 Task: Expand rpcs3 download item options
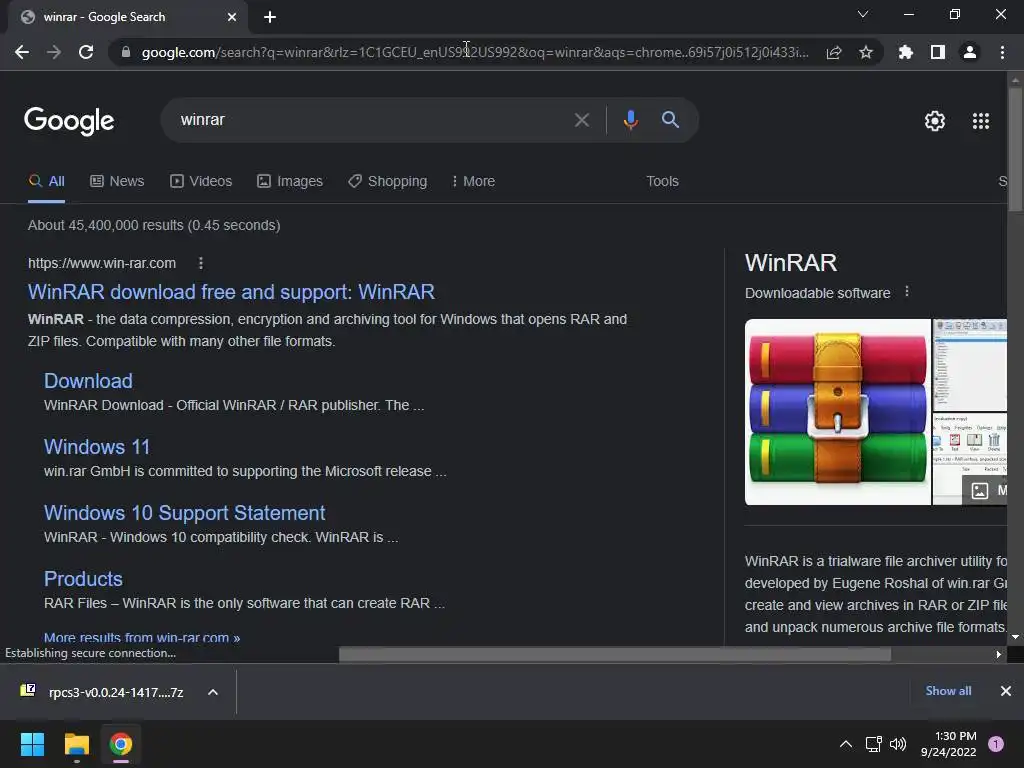tap(213, 692)
